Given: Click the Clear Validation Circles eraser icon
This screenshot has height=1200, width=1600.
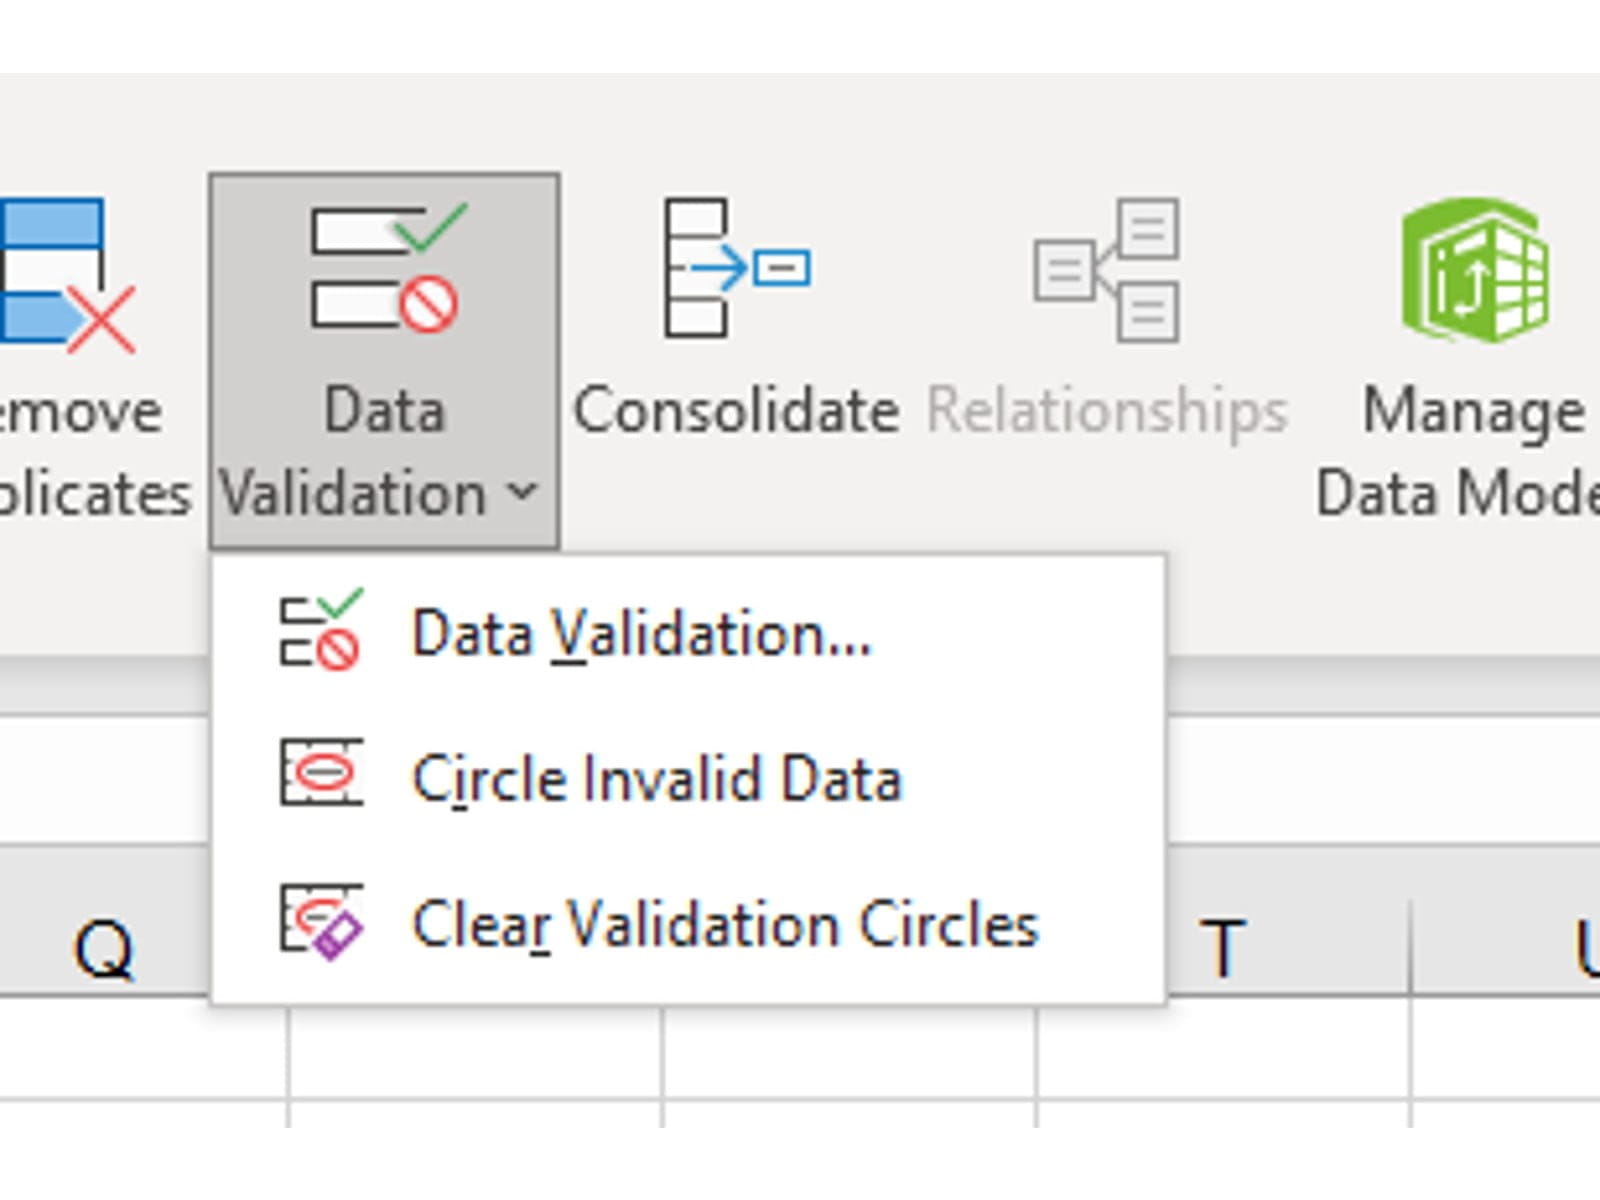Looking at the screenshot, I should (x=320, y=920).
